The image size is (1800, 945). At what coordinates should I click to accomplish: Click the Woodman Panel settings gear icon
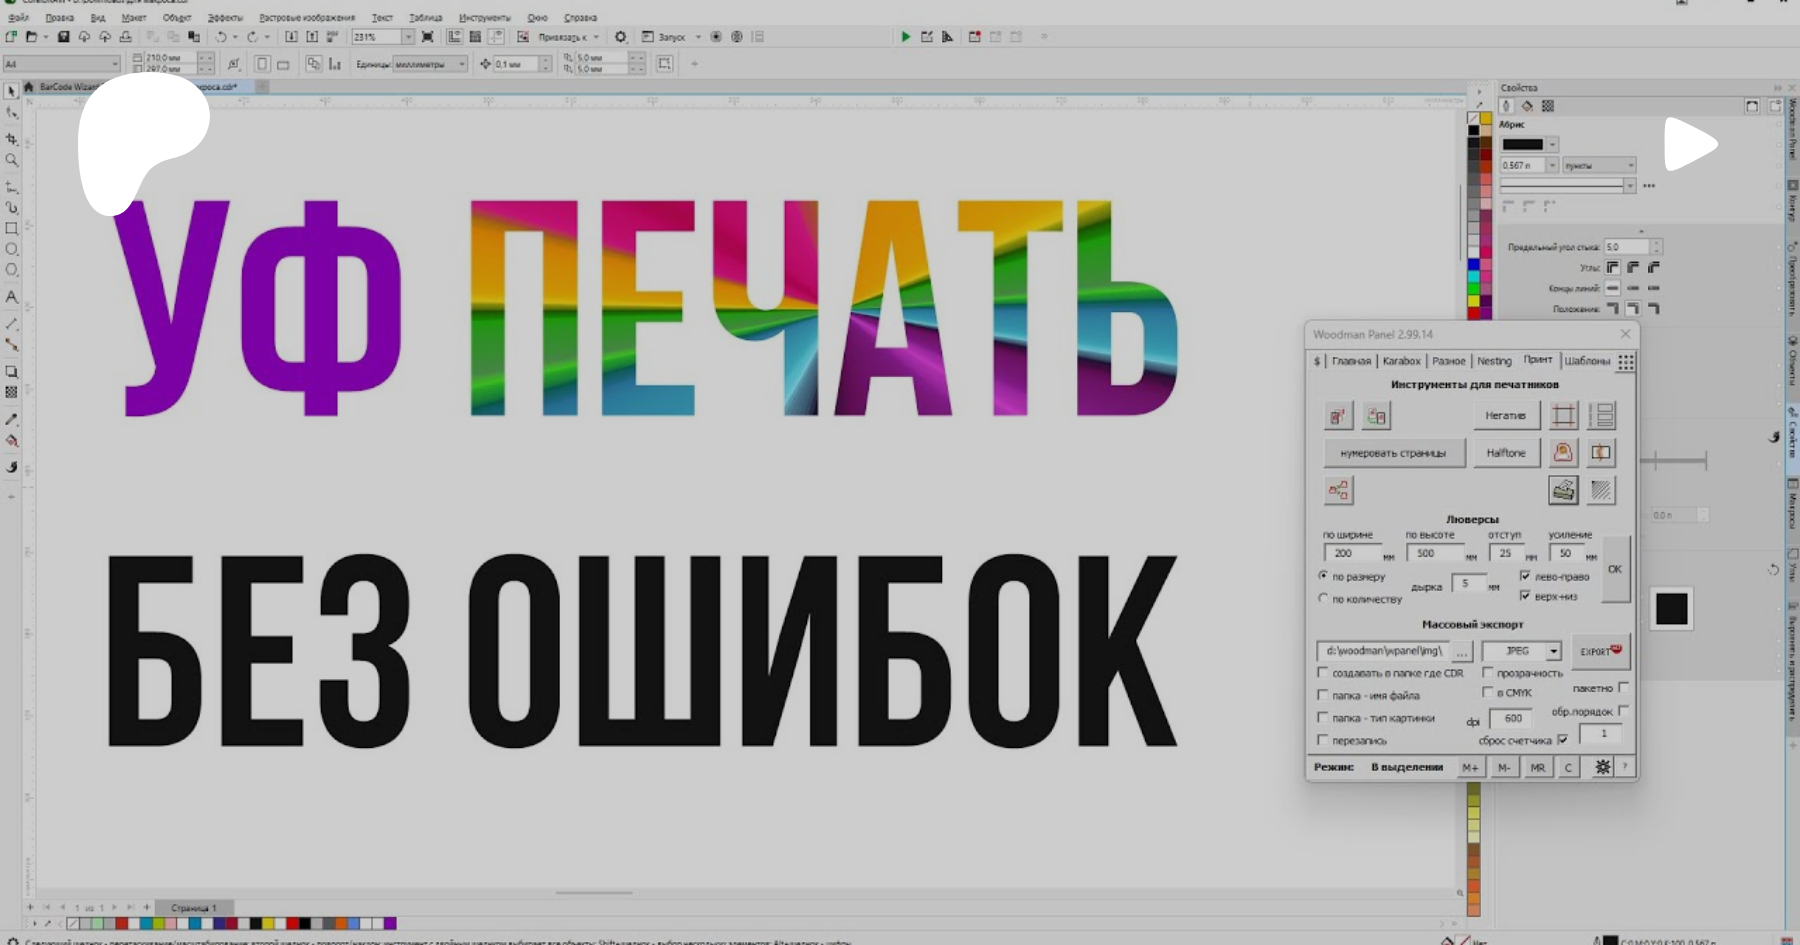[1602, 767]
